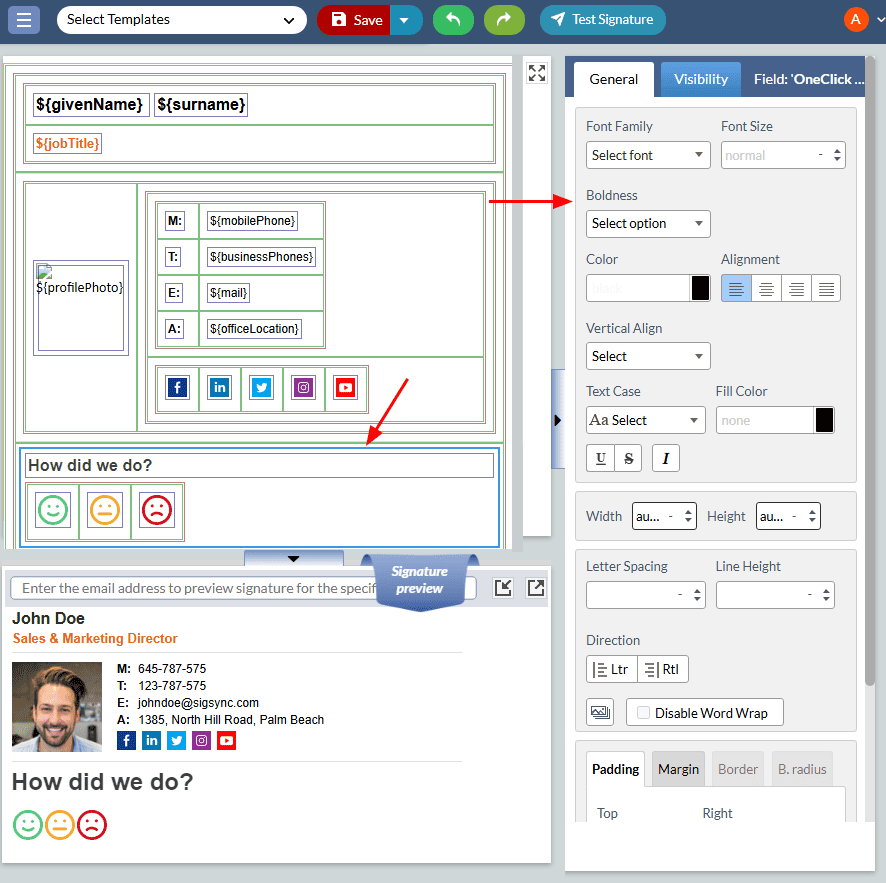The height and width of the screenshot is (883, 886).
Task: Toggle underline text formatting
Action: 600,458
